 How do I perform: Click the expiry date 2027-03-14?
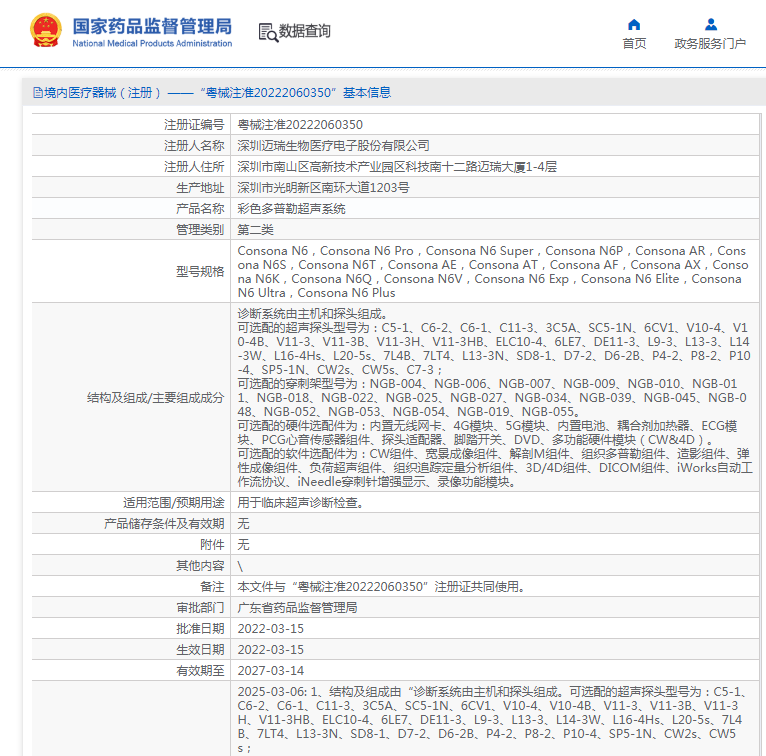(x=270, y=671)
